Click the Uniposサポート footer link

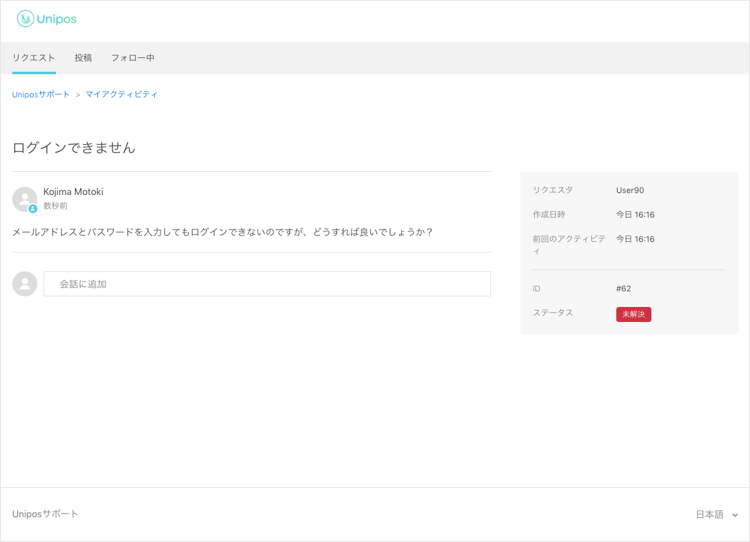[x=45, y=514]
